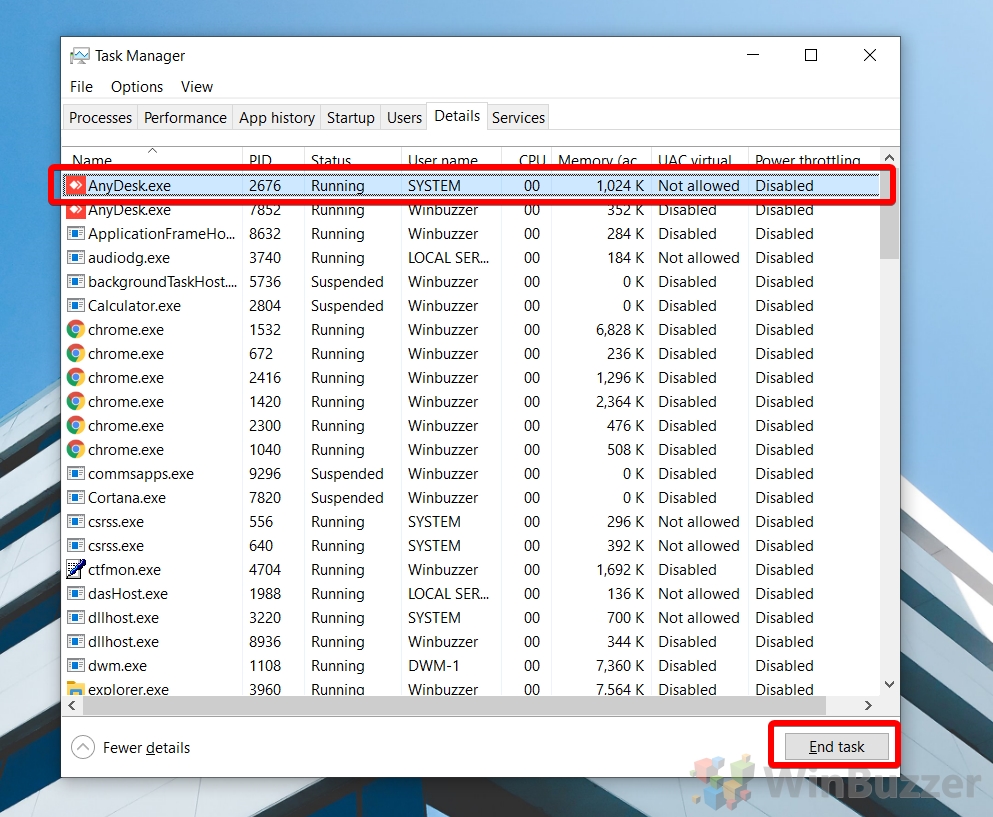
Task: Click the csrss.exe icon for PID 640
Action: pyautogui.click(x=76, y=546)
